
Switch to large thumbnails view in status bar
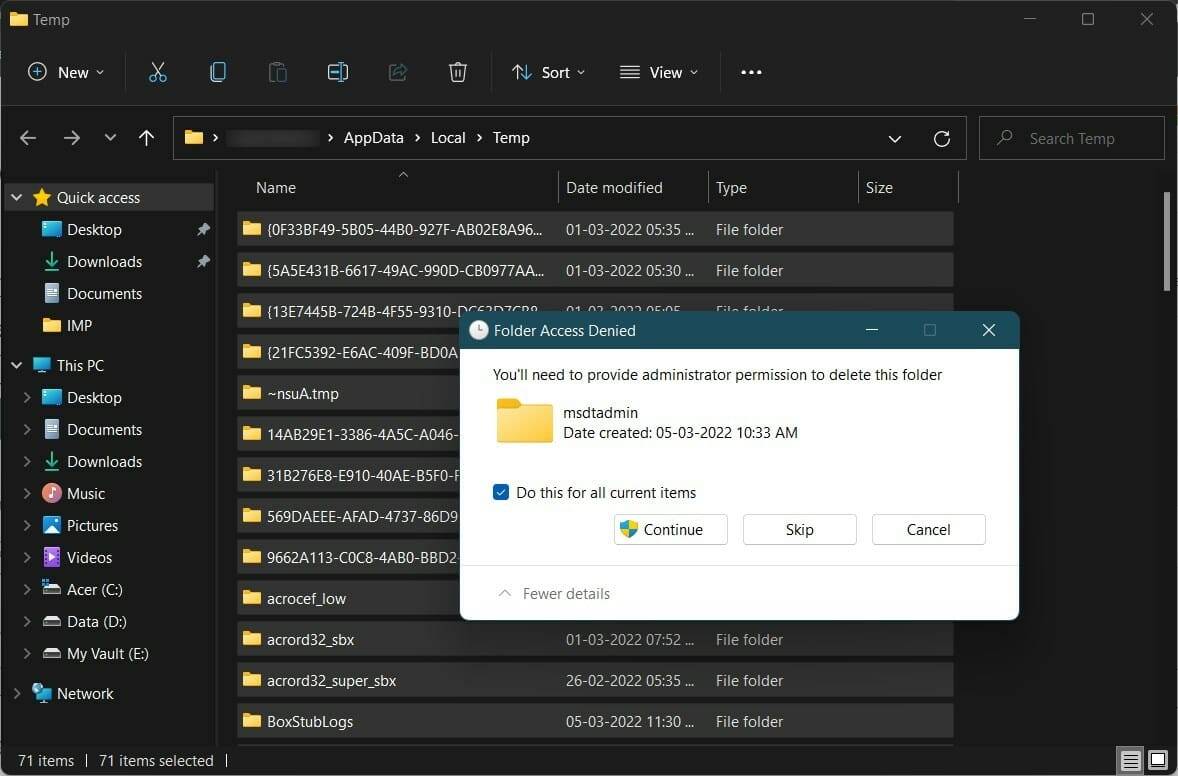point(1157,760)
